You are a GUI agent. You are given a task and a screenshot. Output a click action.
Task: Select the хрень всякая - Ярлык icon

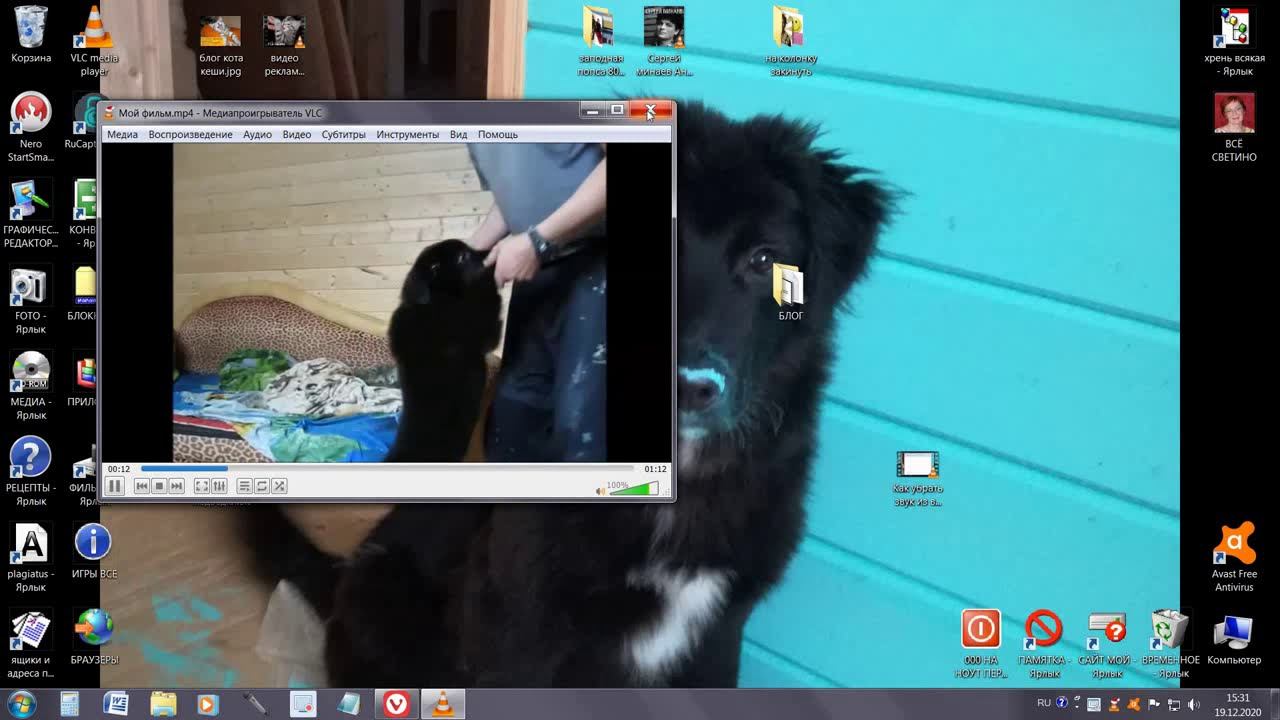1234,41
